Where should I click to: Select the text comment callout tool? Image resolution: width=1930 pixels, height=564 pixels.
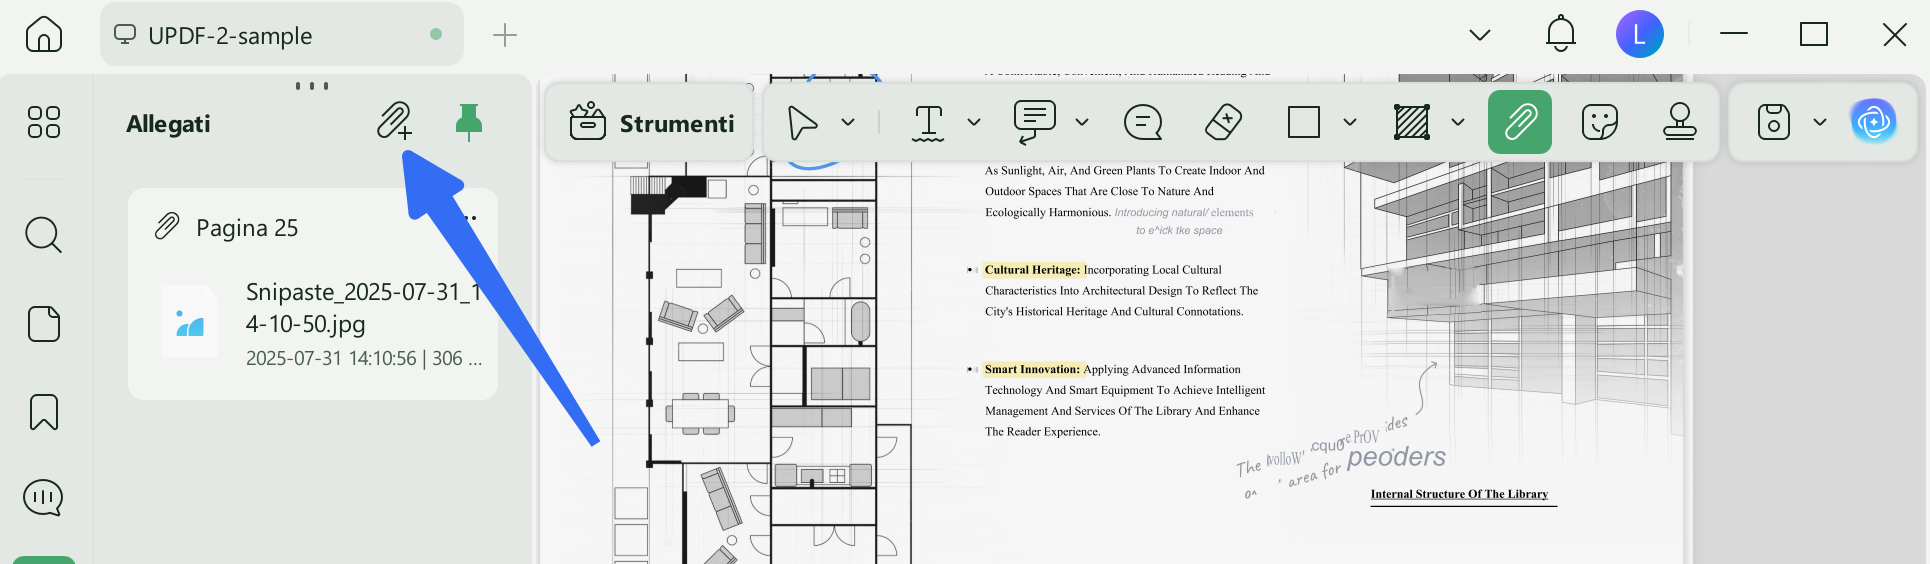(x=1035, y=123)
